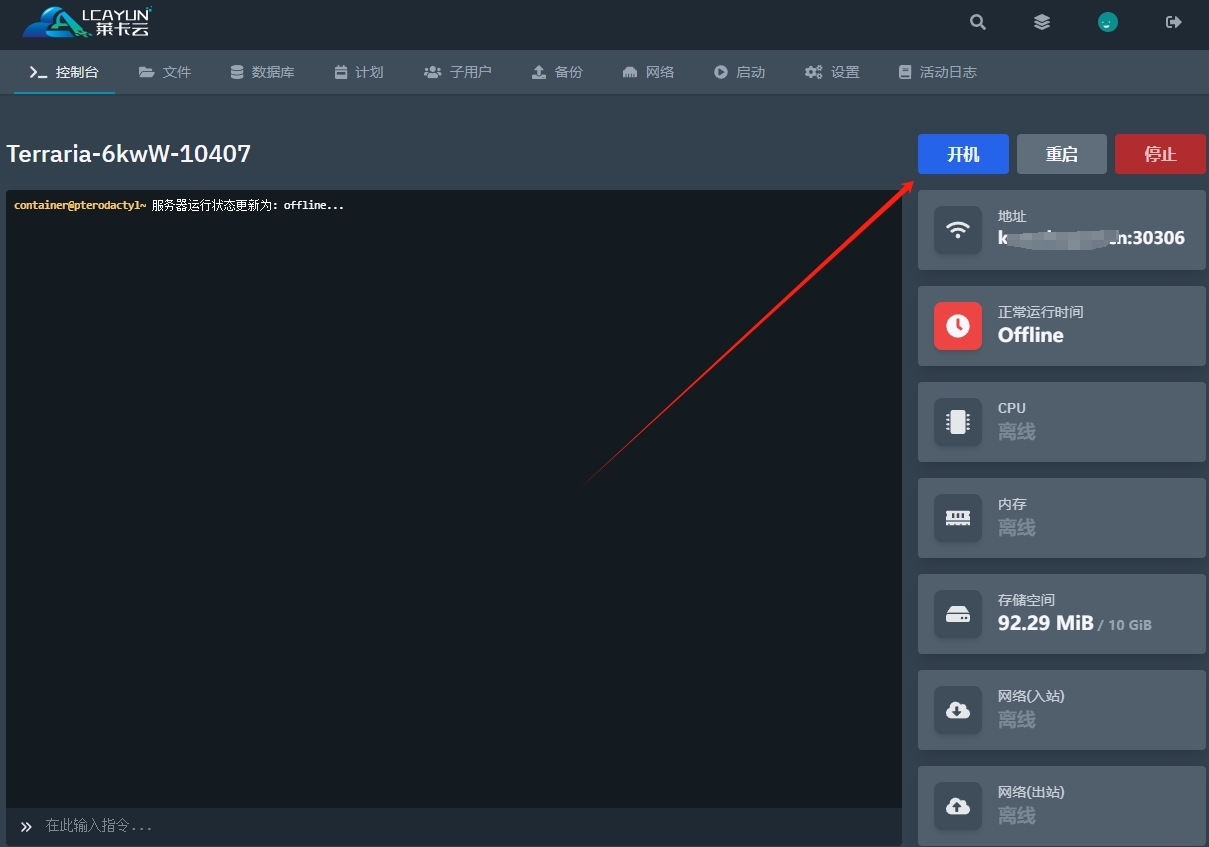Image resolution: width=1209 pixels, height=847 pixels.
Task: Click the outbound network upload cloud icon
Action: (958, 806)
